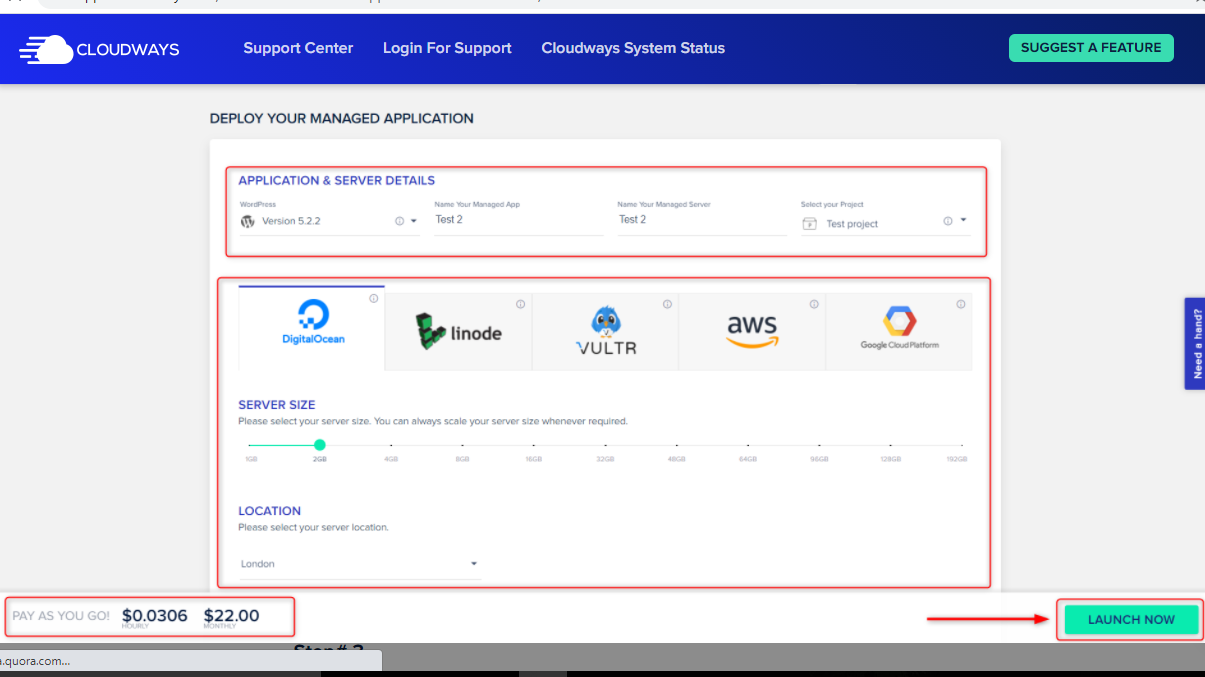This screenshot has height=677, width=1205.
Task: Open the Select your Project dropdown arrow
Action: (x=963, y=220)
